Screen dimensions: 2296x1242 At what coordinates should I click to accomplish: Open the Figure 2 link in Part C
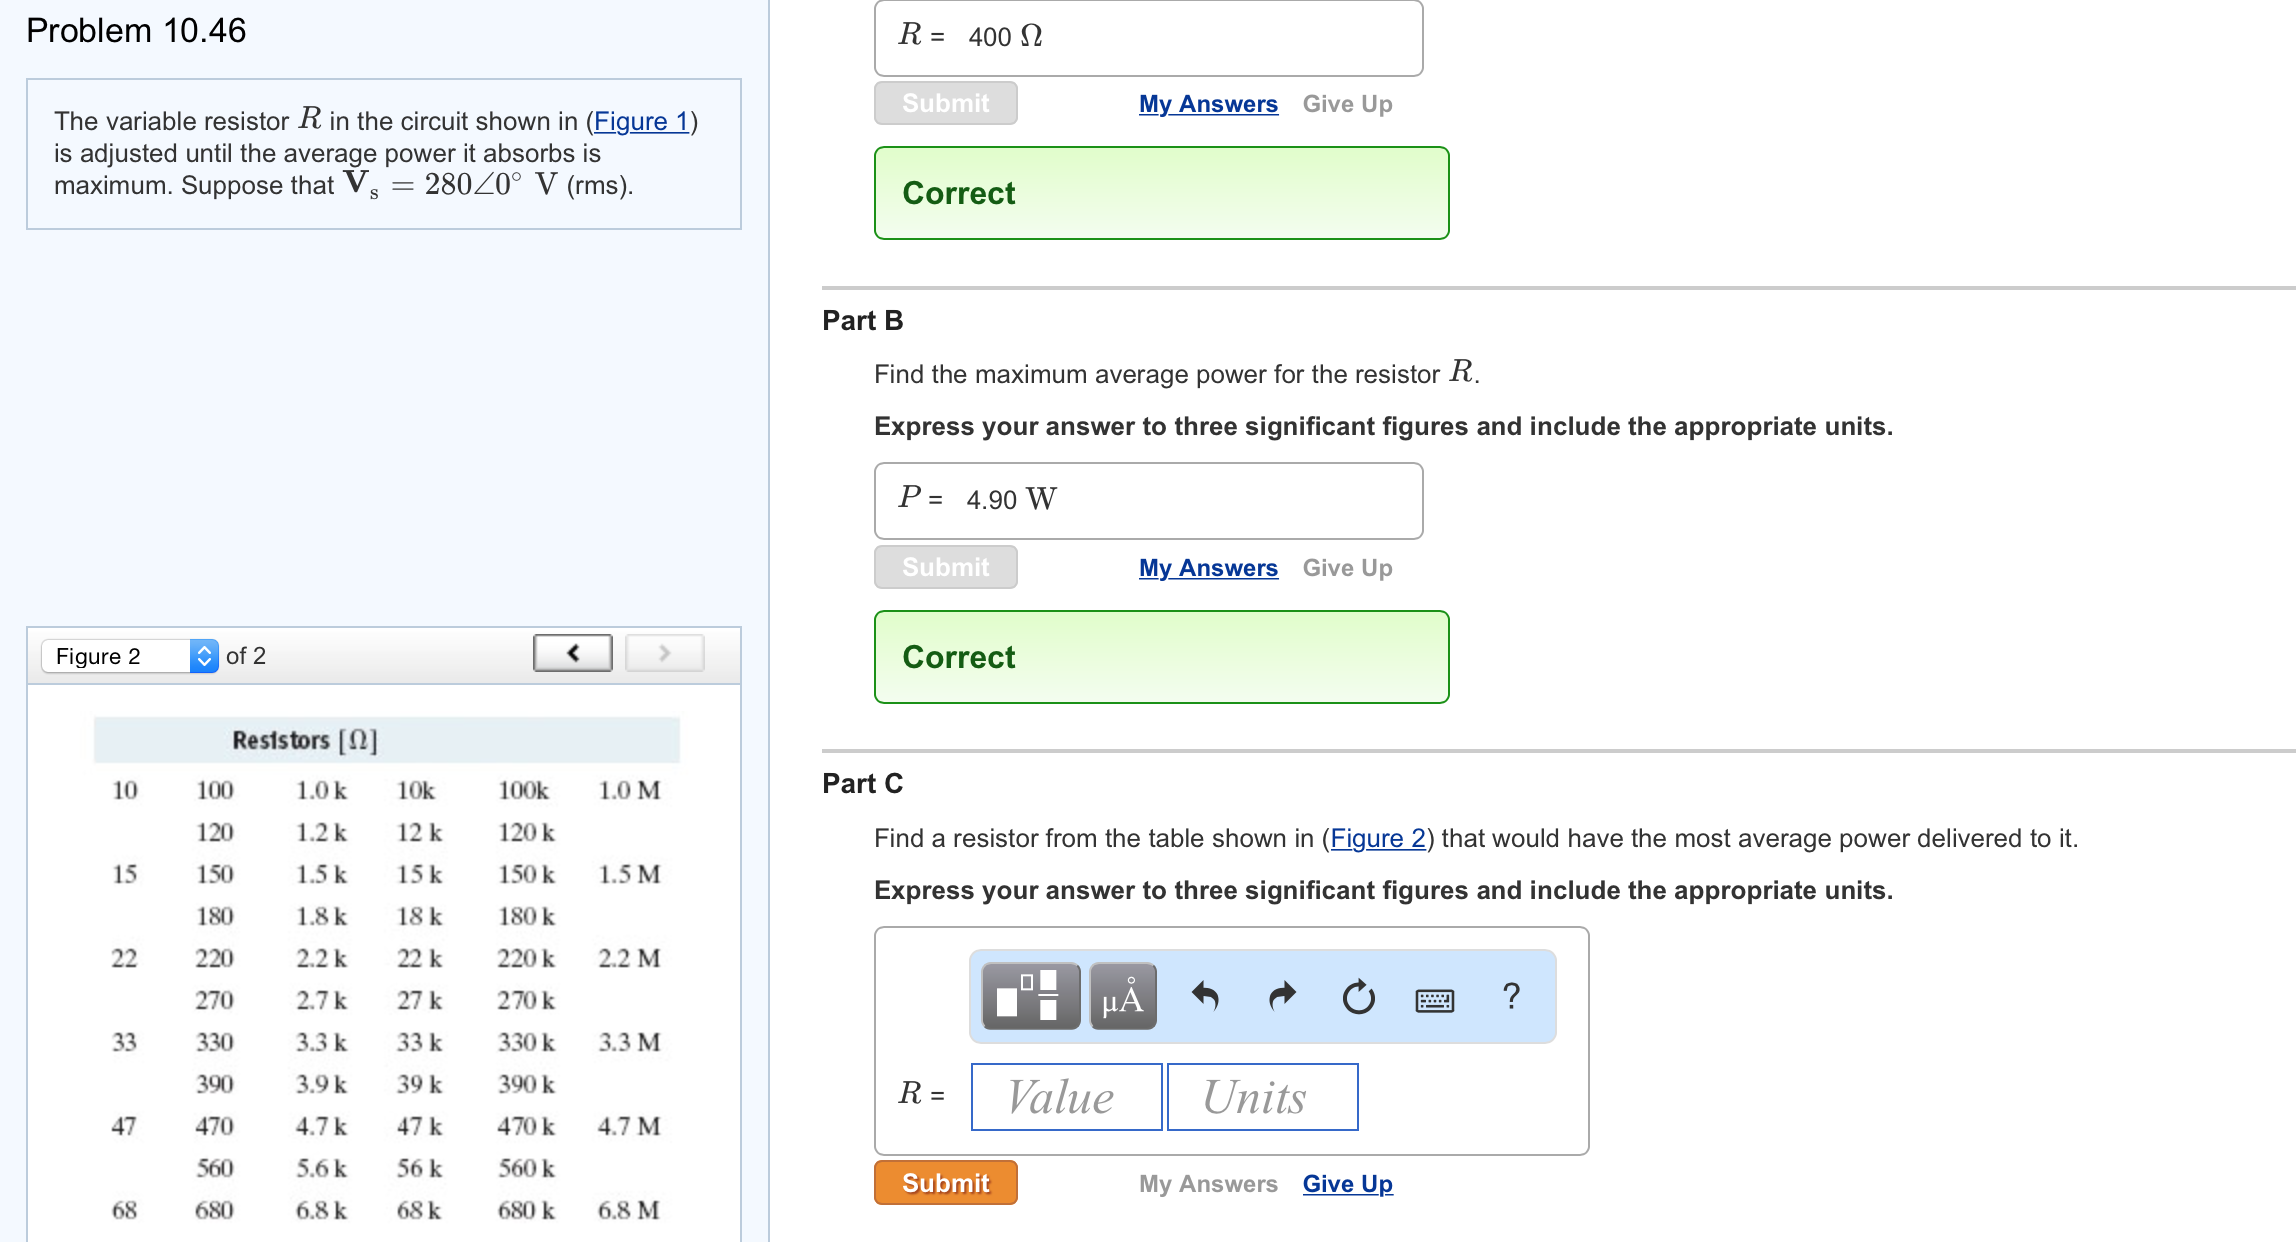pos(1377,838)
